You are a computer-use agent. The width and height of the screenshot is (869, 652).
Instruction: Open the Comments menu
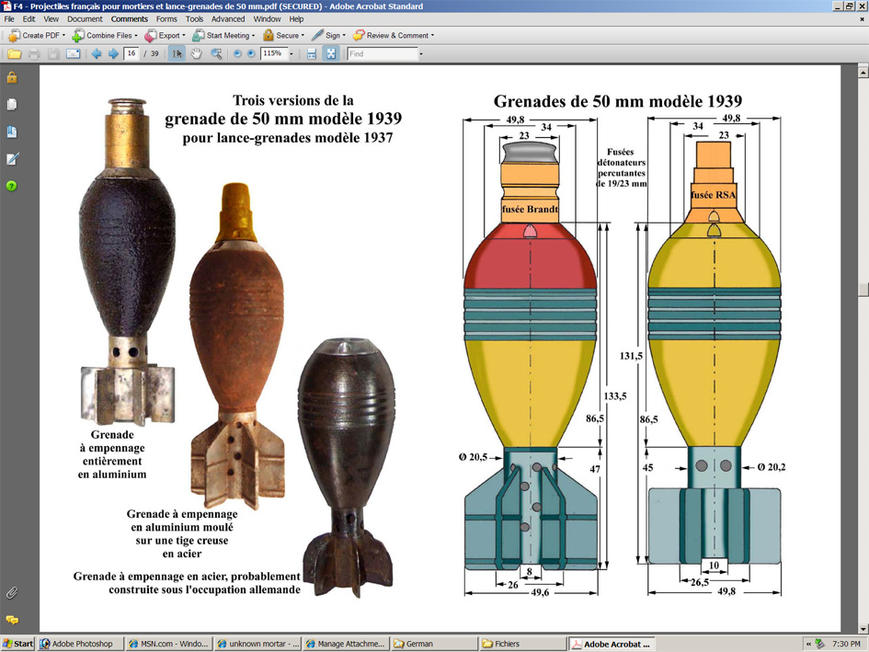[129, 19]
